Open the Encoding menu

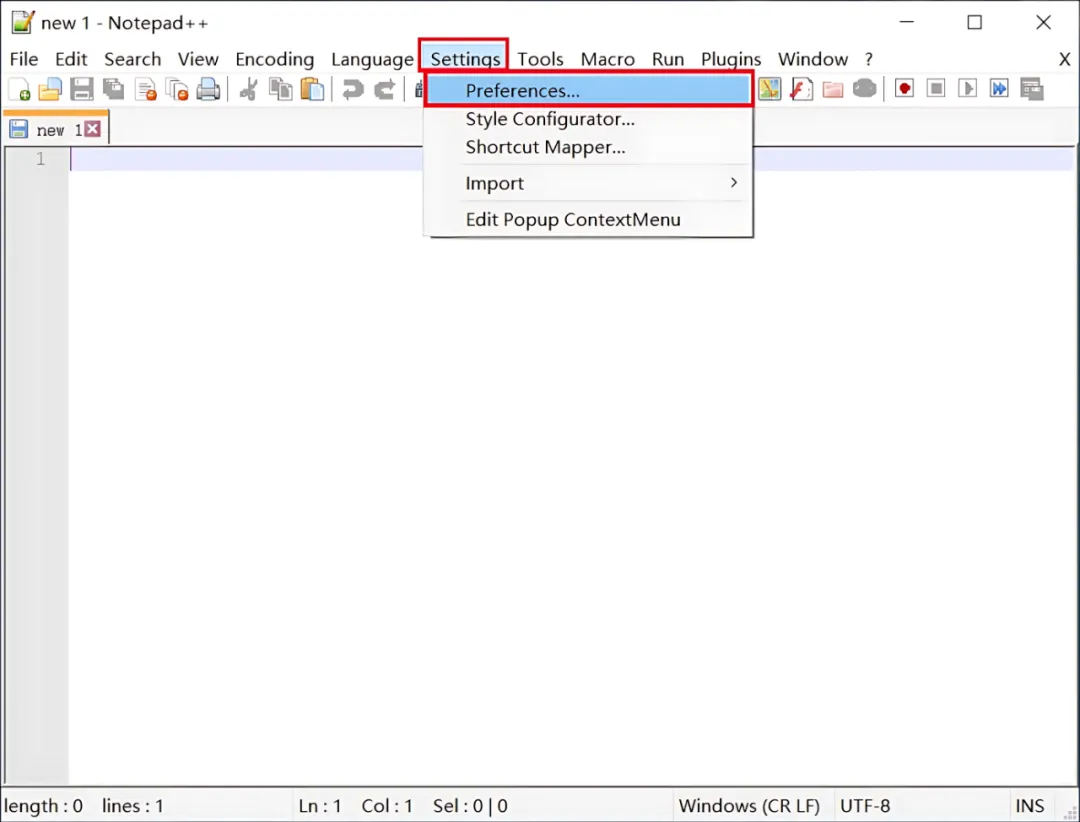pos(274,59)
